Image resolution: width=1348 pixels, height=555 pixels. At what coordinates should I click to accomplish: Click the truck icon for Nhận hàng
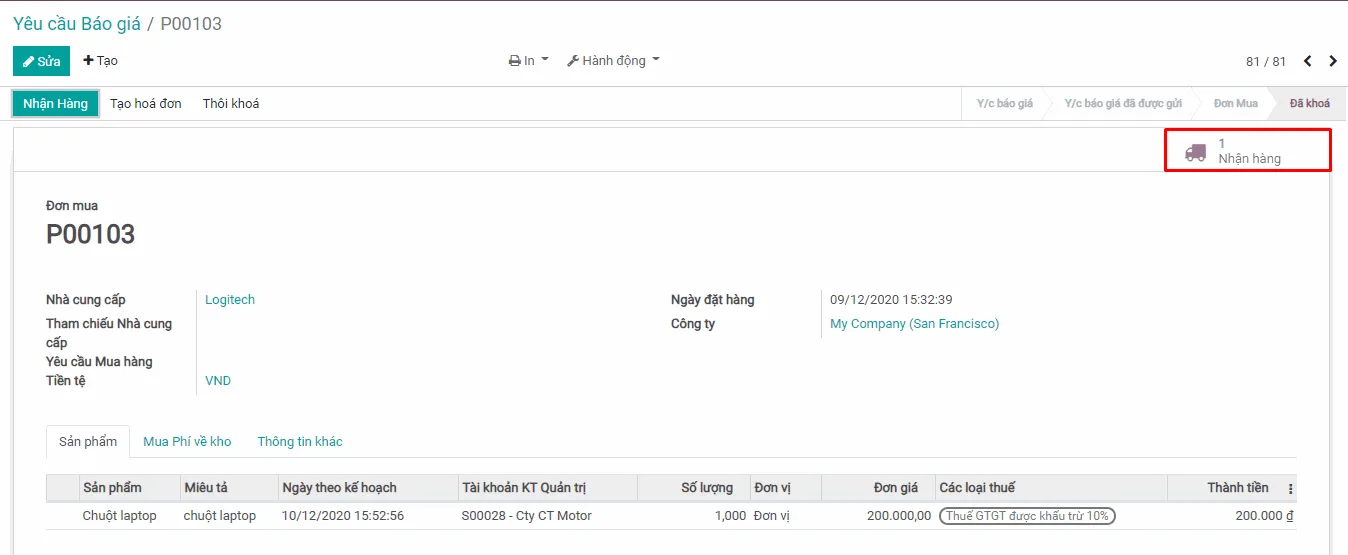(x=1195, y=152)
